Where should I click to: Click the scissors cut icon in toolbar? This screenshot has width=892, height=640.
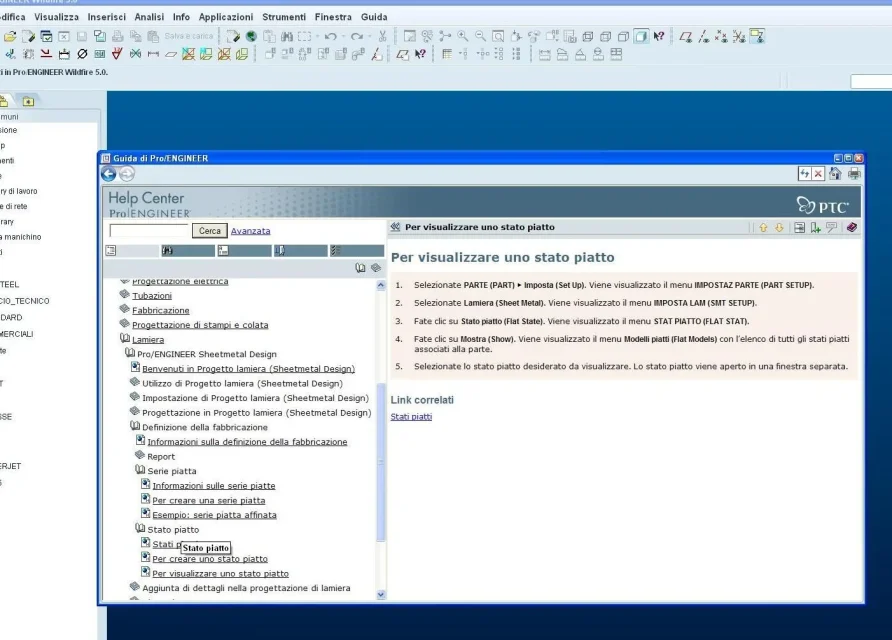coord(382,36)
